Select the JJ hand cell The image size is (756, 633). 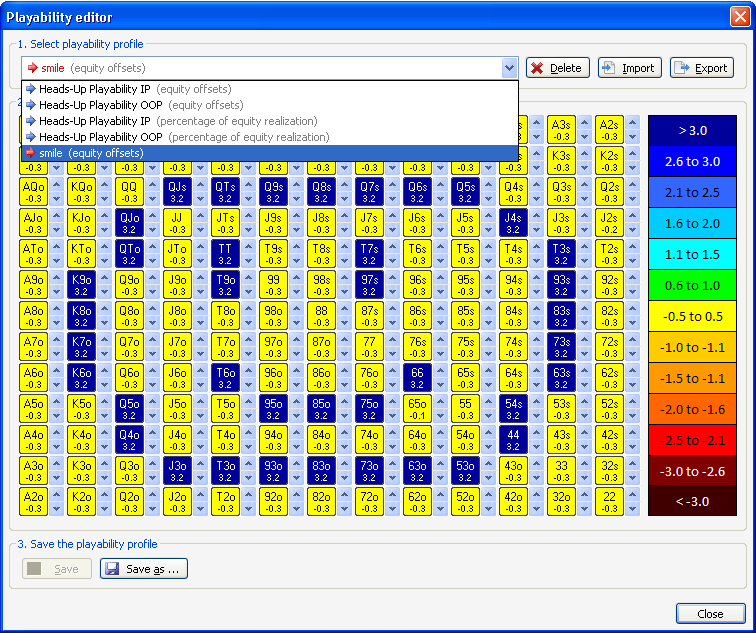coord(177,223)
